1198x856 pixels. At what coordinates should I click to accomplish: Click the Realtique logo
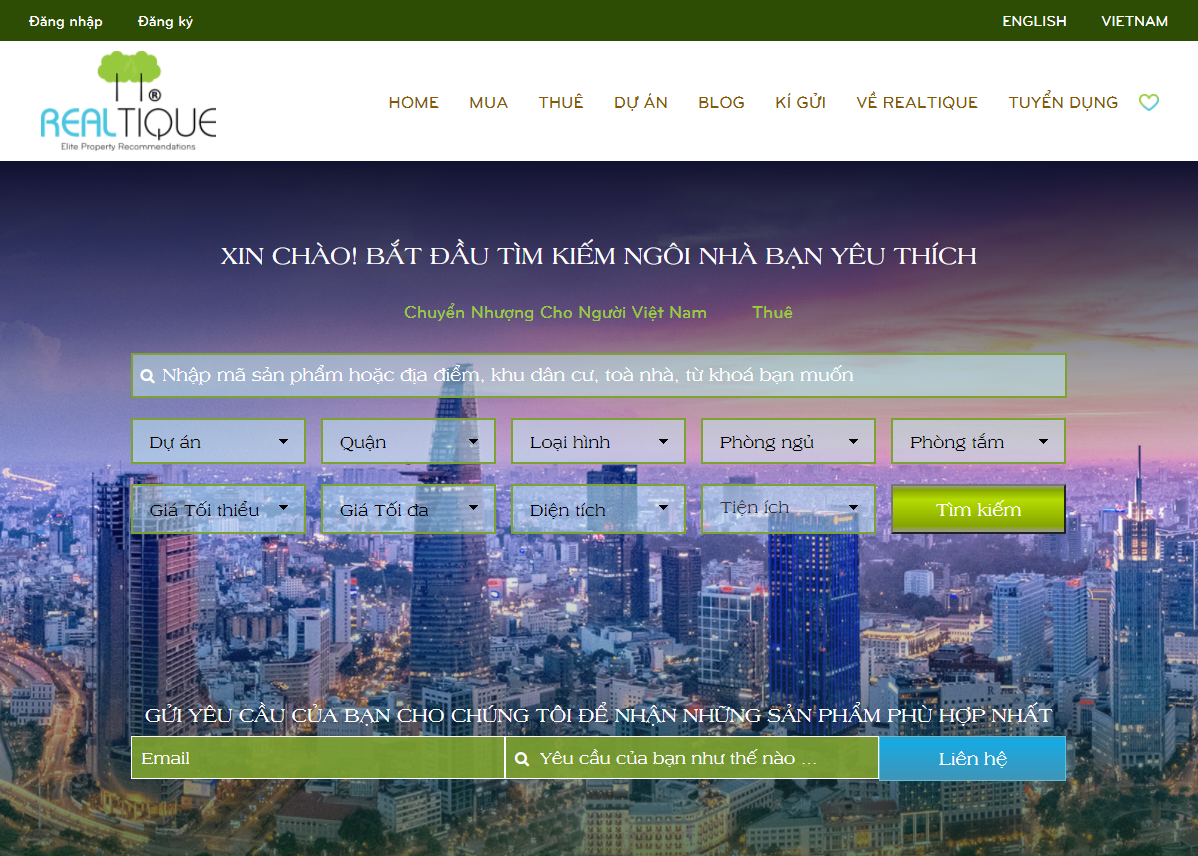point(128,101)
